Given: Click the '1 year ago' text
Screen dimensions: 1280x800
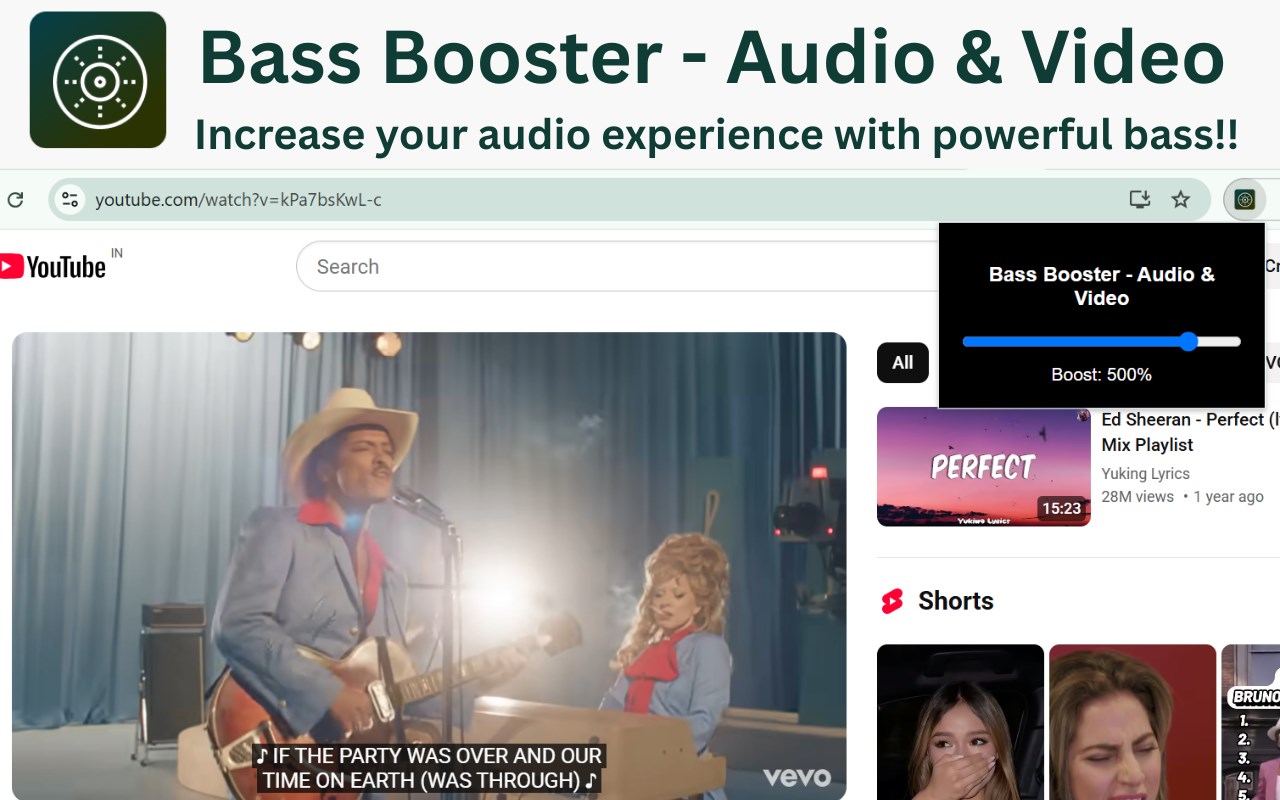Looking at the screenshot, I should (x=1228, y=497).
